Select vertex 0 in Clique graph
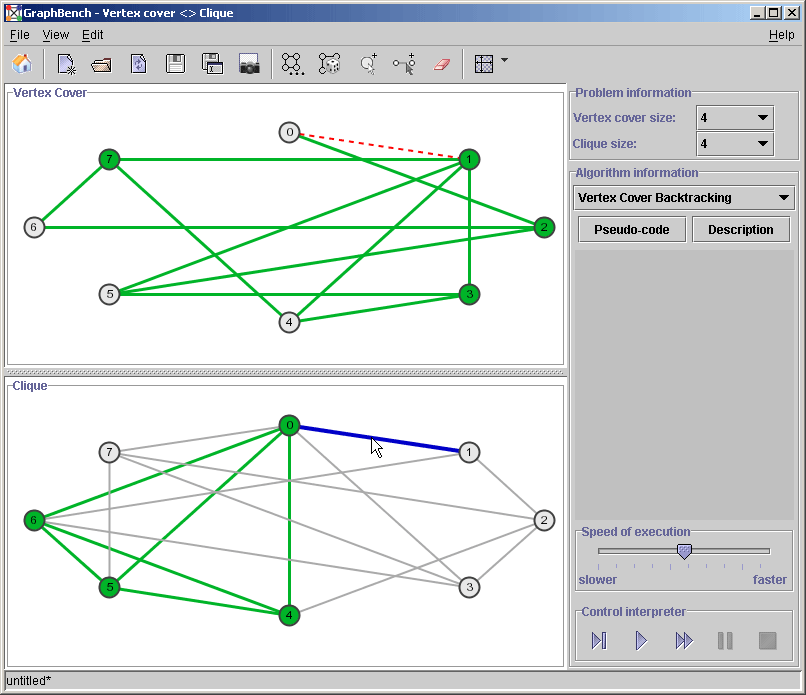 (x=289, y=425)
